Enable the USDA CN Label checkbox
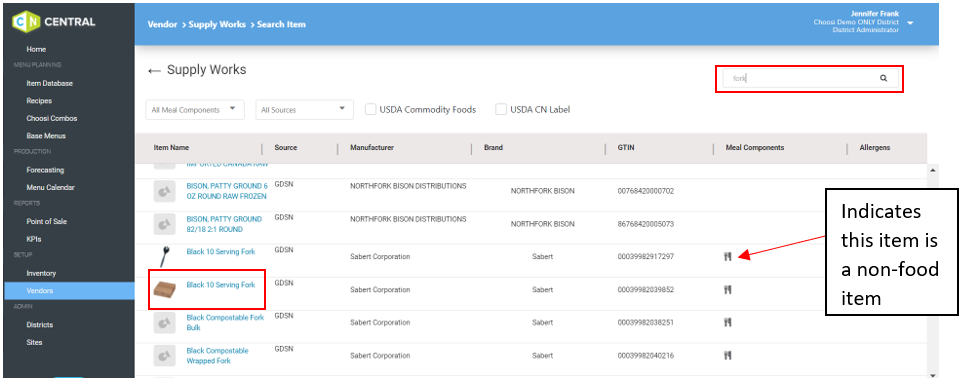Screen dimensions: 966x386 coord(501,110)
